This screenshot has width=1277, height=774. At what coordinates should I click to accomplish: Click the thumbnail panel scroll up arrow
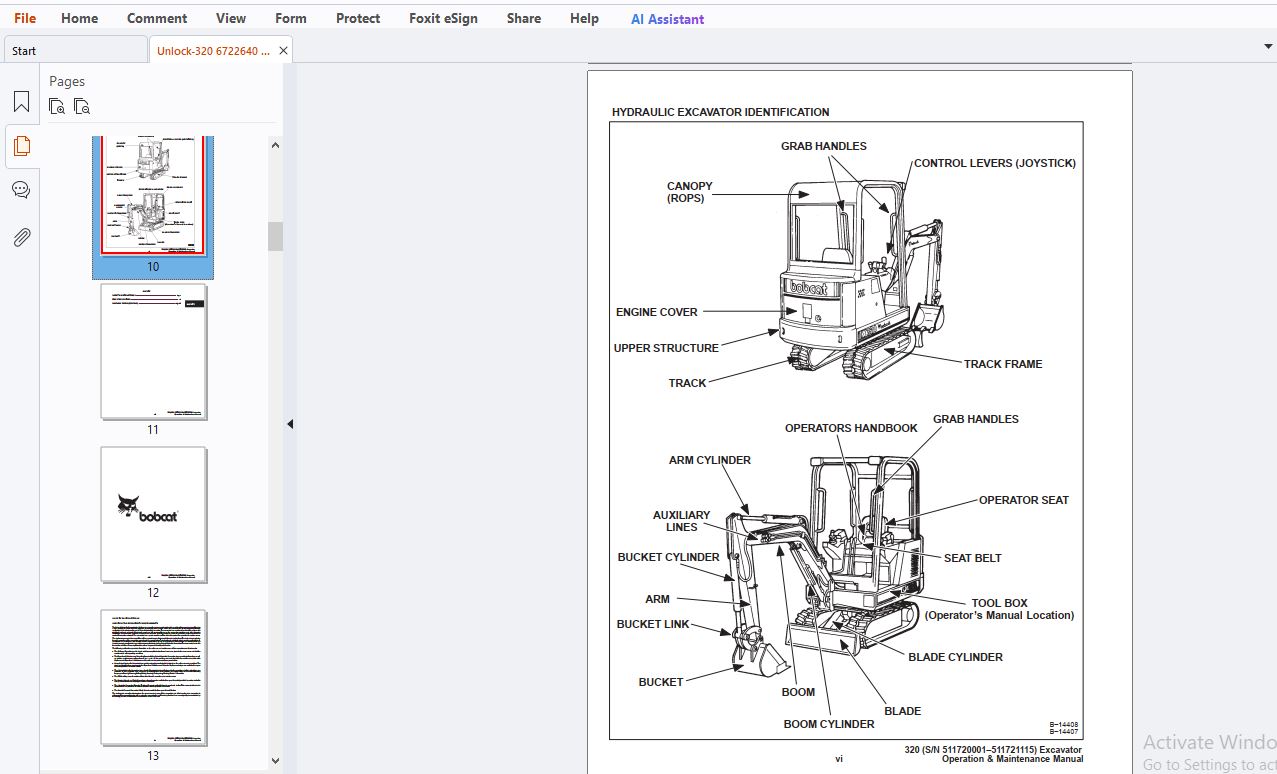276,145
